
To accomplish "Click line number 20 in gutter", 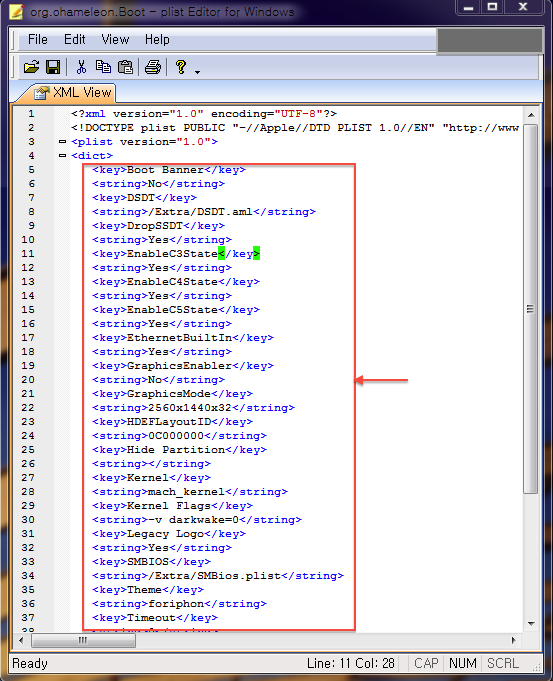I will [x=28, y=380].
